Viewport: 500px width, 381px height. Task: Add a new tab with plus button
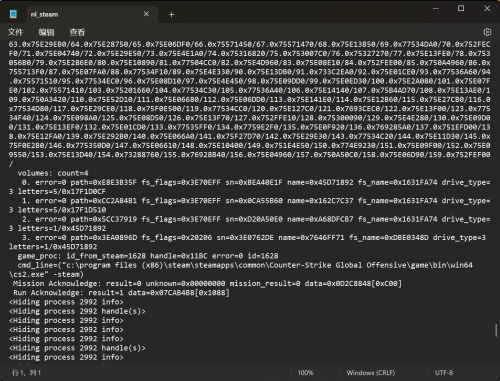coord(171,14)
